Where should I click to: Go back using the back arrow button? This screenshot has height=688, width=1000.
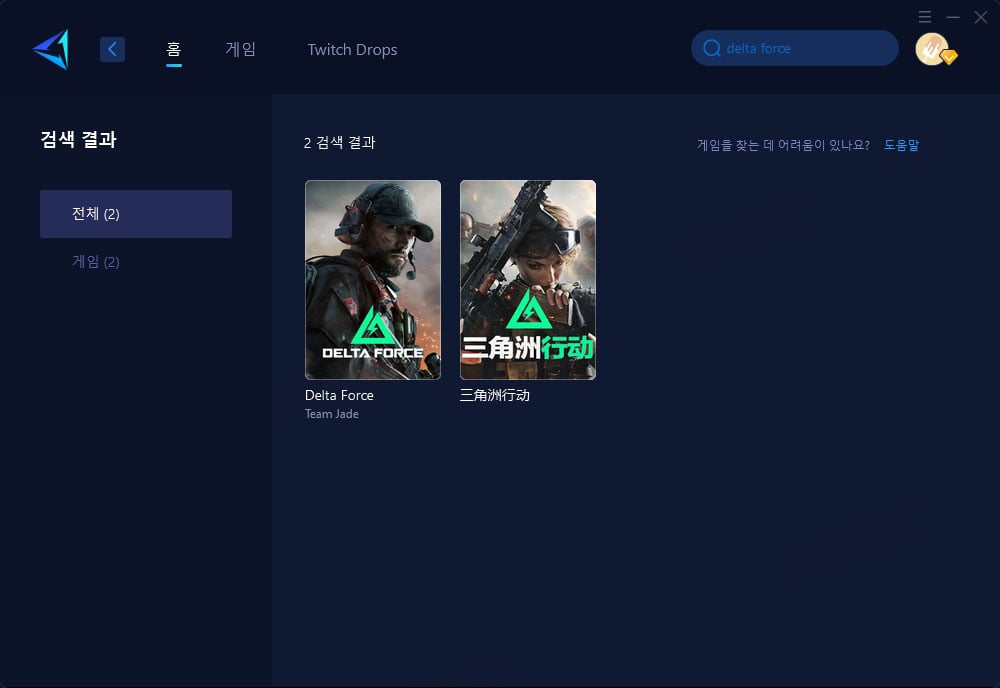[x=112, y=49]
